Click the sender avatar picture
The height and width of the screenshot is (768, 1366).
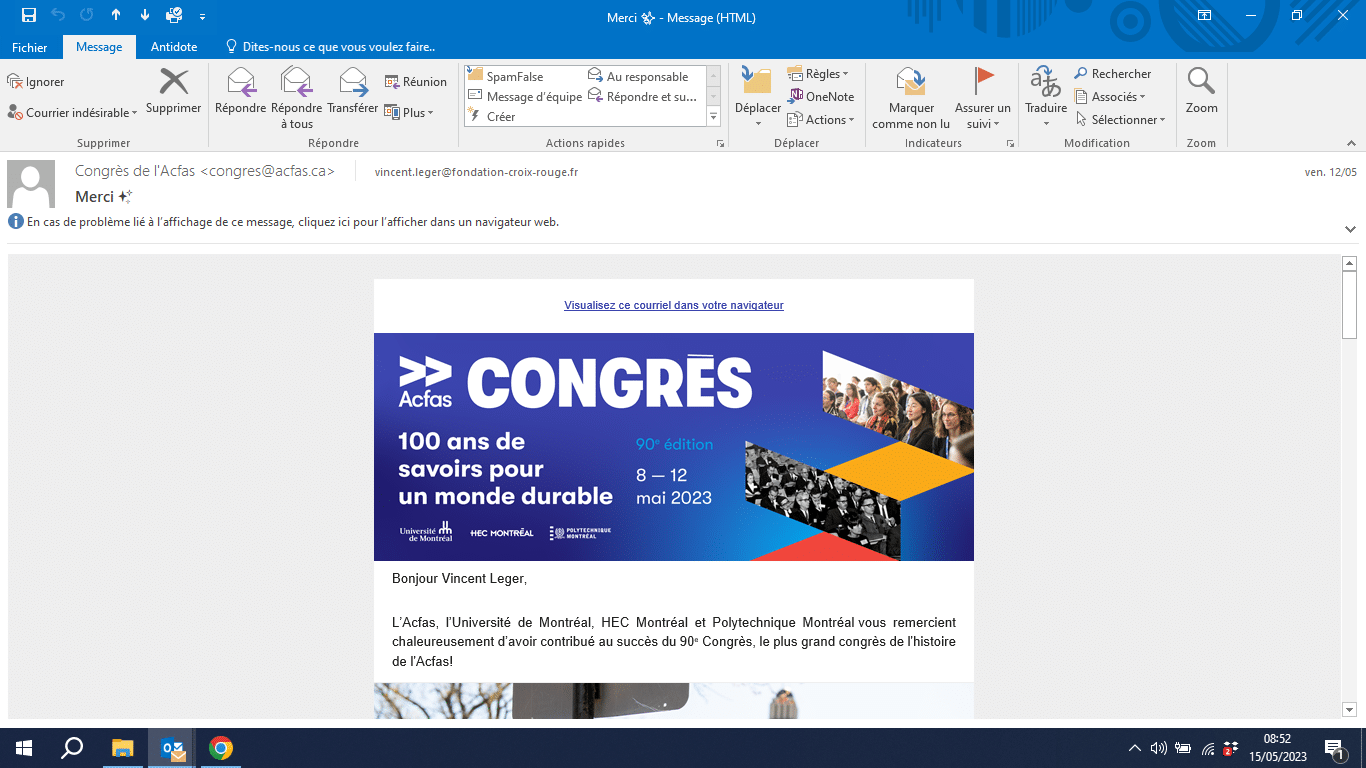(x=31, y=184)
